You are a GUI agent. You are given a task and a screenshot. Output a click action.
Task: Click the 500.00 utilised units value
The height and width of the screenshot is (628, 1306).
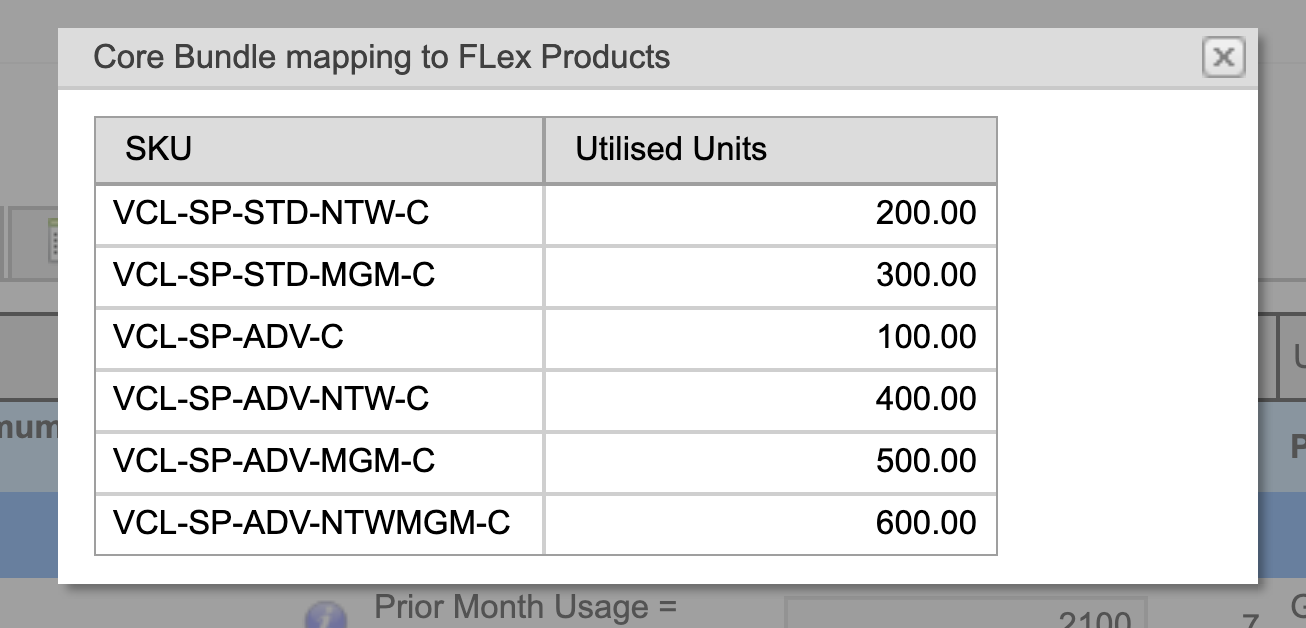tap(926, 461)
